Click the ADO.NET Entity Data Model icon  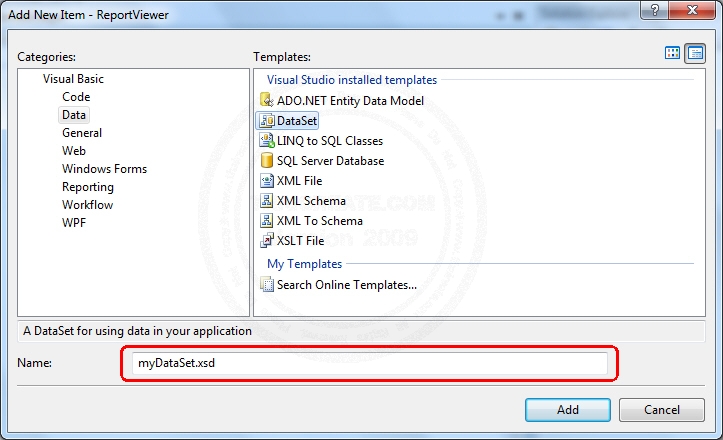[x=267, y=100]
